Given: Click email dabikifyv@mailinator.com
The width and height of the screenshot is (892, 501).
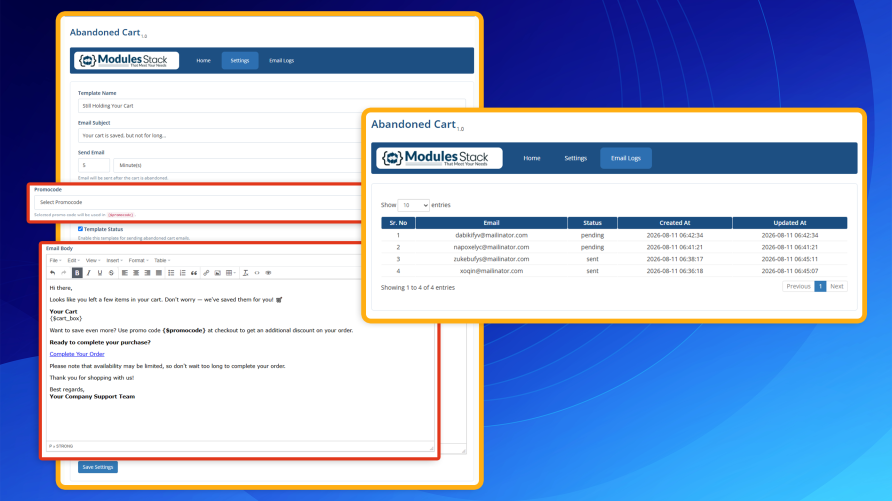Looking at the screenshot, I should (x=492, y=235).
